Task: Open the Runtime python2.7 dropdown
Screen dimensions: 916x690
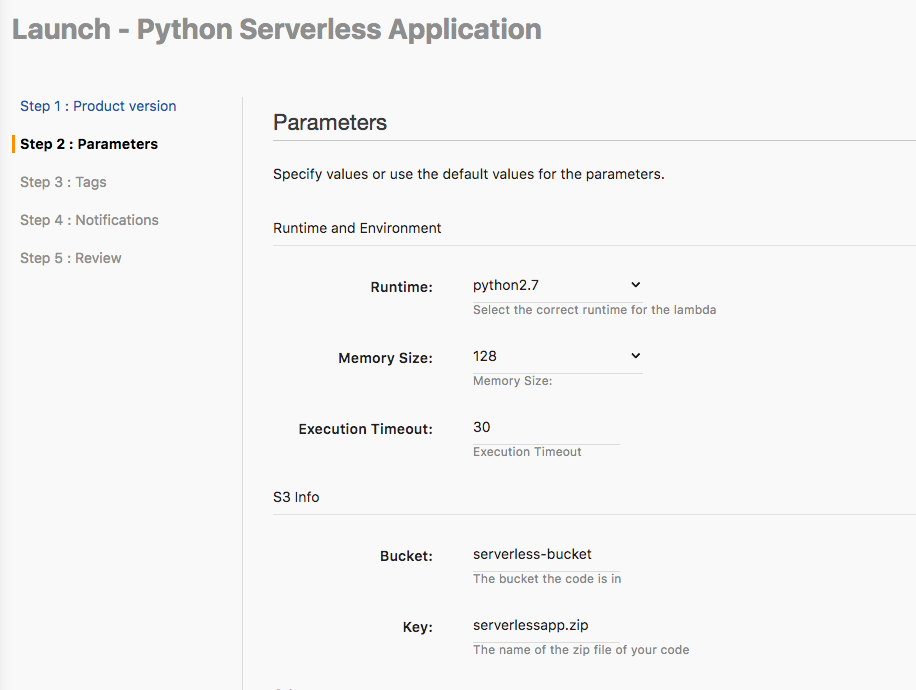Action: pyautogui.click(x=556, y=286)
